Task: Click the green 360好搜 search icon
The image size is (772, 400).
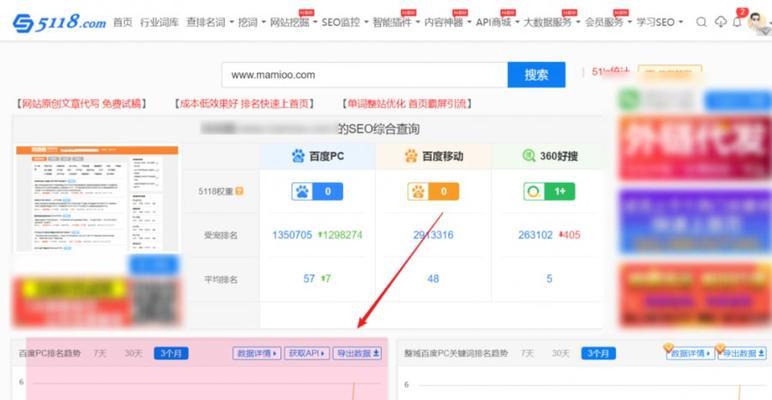Action: [529, 156]
